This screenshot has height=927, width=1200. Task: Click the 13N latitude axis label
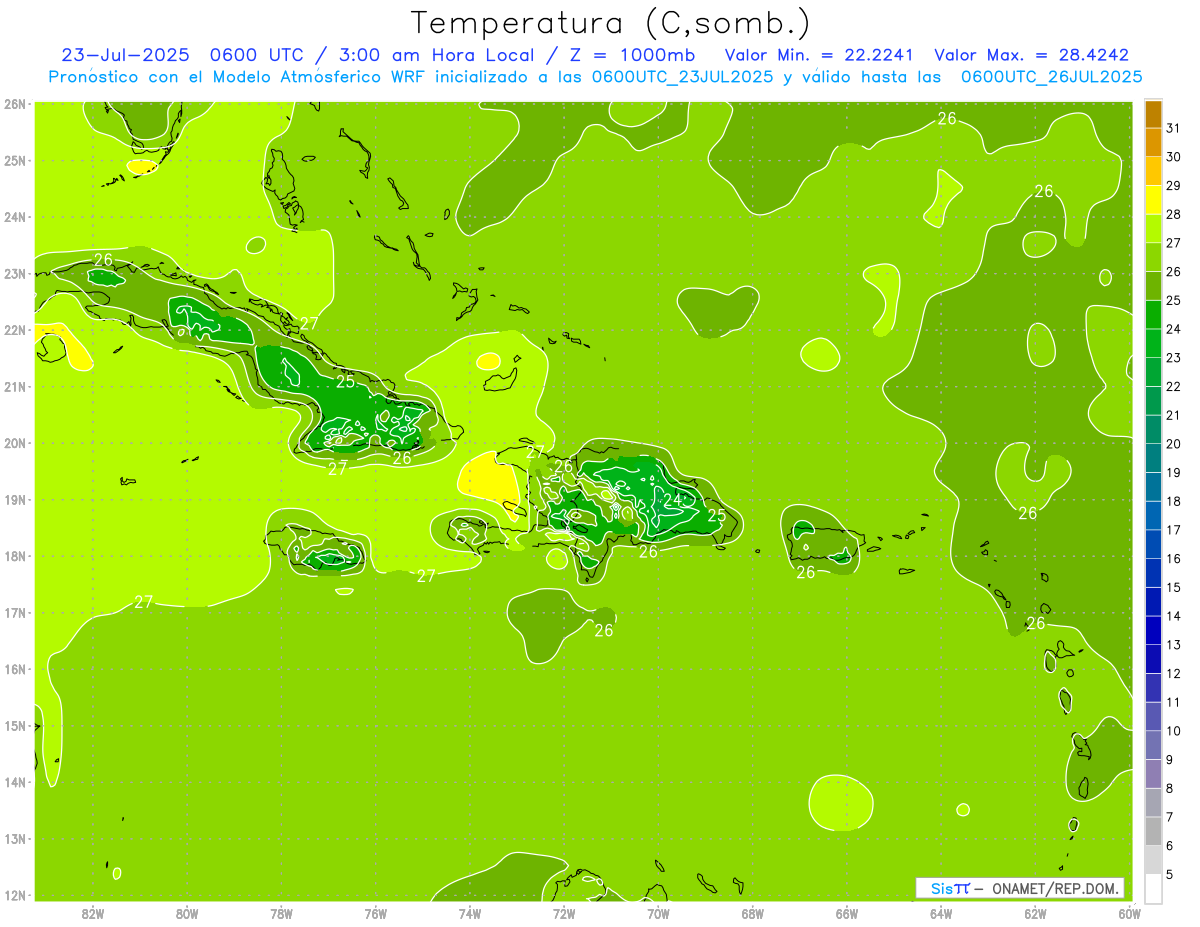click(x=15, y=838)
